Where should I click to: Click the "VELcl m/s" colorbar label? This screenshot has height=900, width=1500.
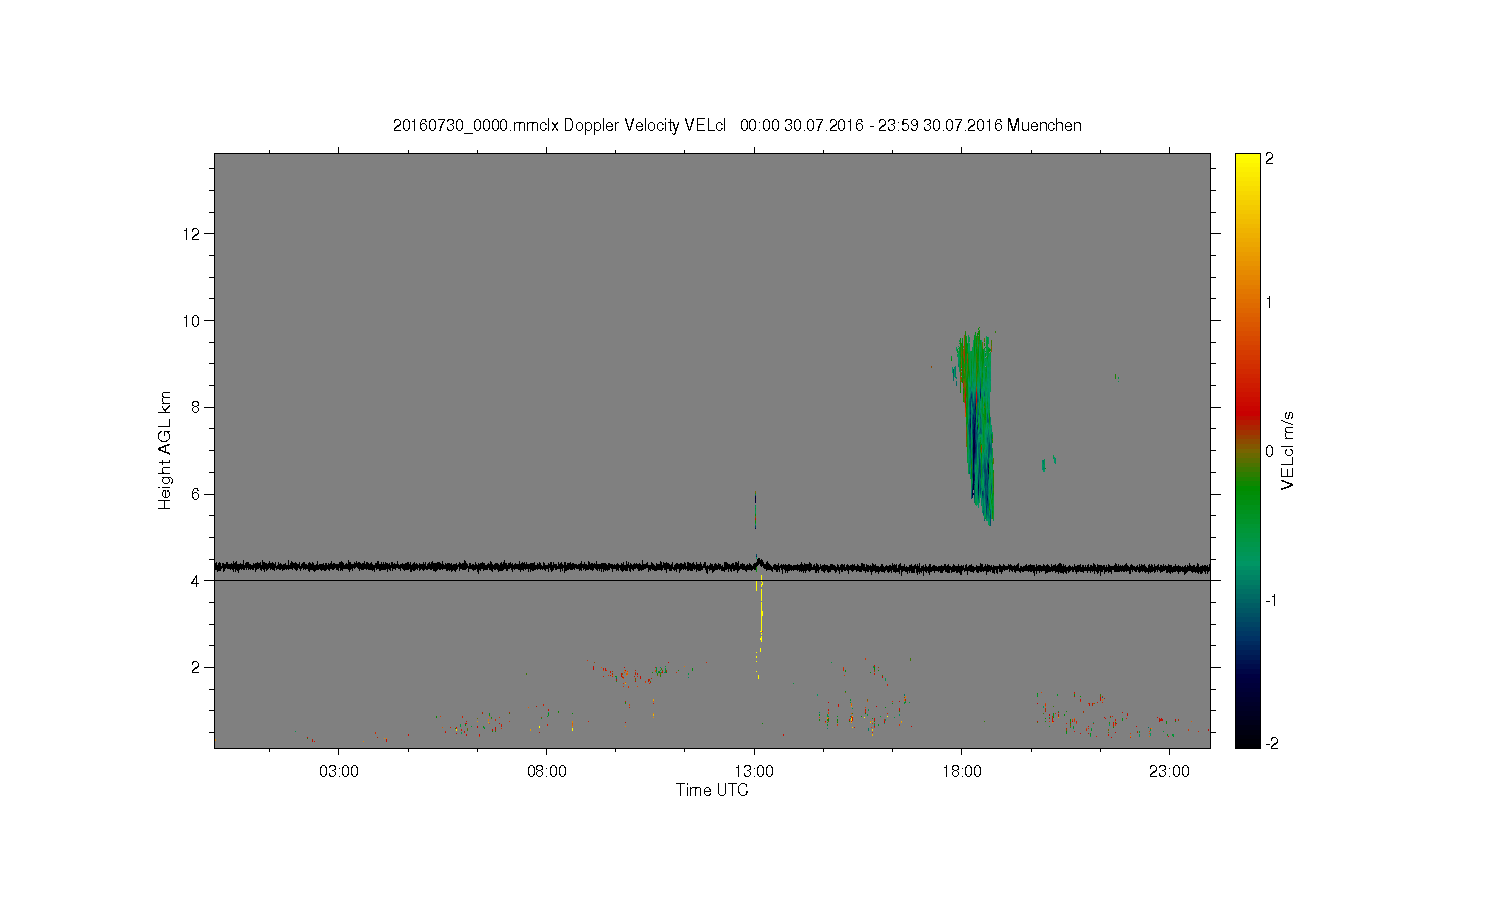(x=1287, y=450)
